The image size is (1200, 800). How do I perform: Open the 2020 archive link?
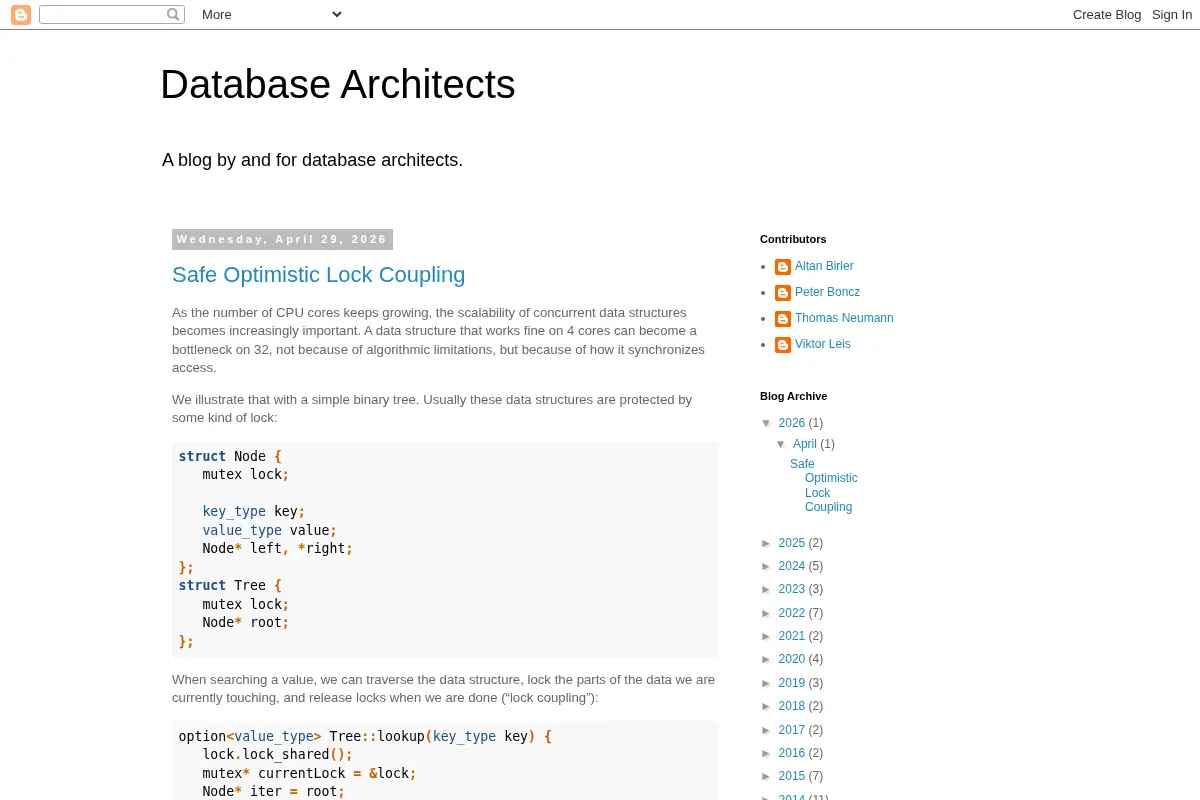792,659
